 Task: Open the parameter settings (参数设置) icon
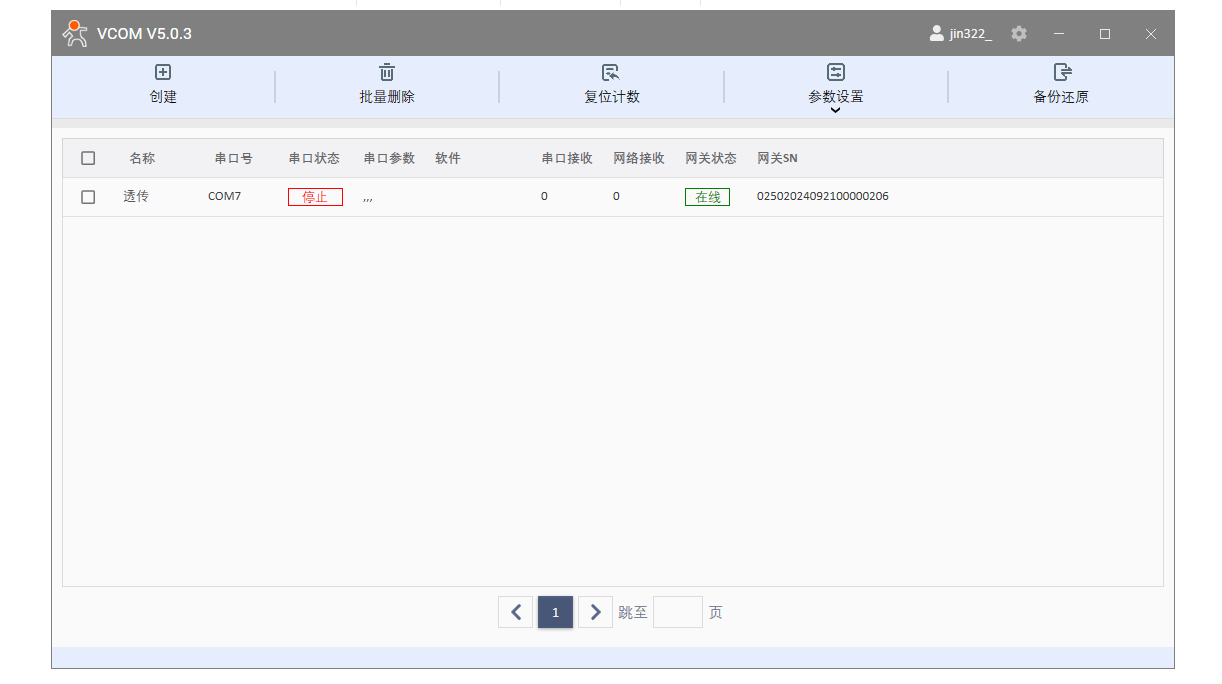(x=835, y=72)
